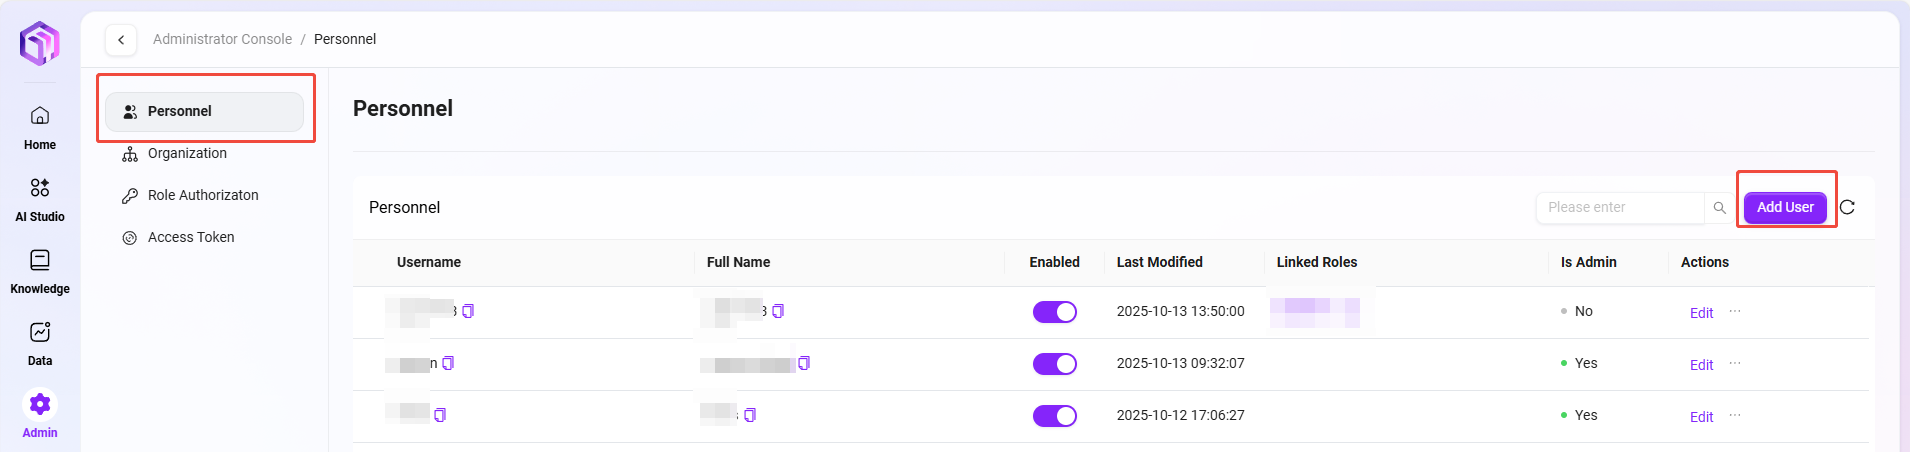The image size is (1910, 452).
Task: Turn off the third user's Enabled switch
Action: tap(1054, 416)
